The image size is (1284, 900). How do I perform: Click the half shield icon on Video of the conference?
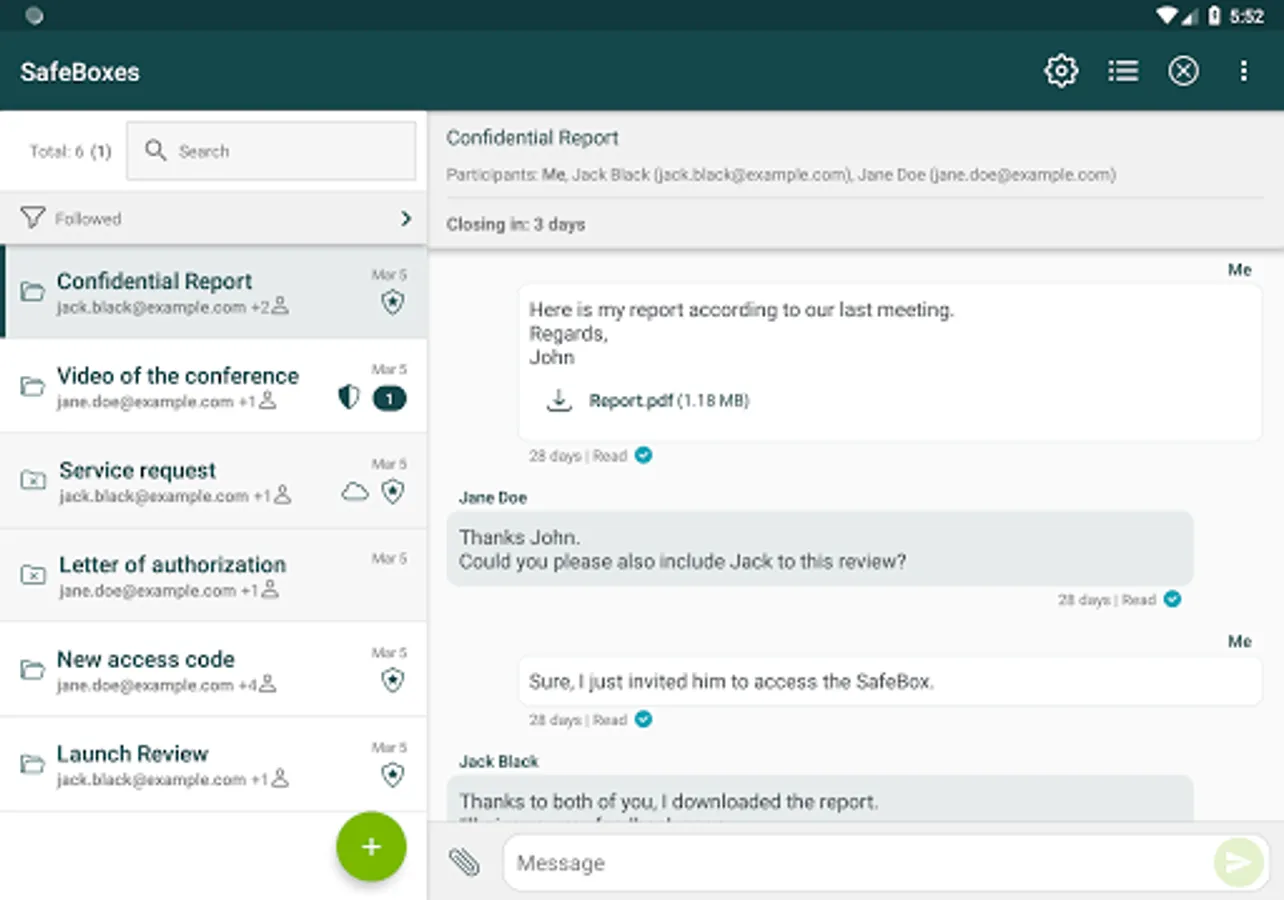click(x=348, y=398)
